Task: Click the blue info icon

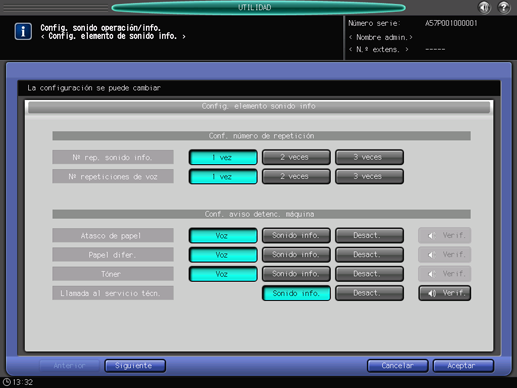Action: 23,32
